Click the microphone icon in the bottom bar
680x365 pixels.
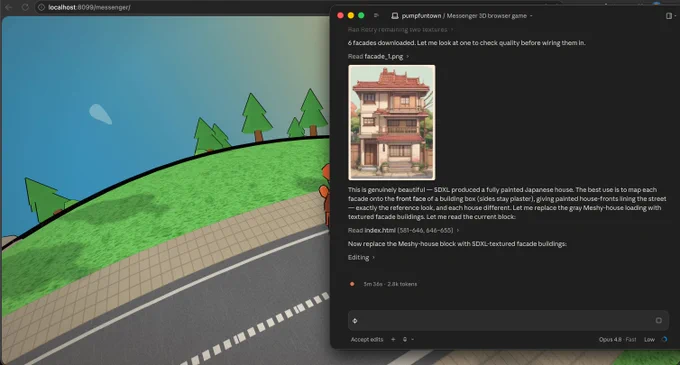[405, 339]
